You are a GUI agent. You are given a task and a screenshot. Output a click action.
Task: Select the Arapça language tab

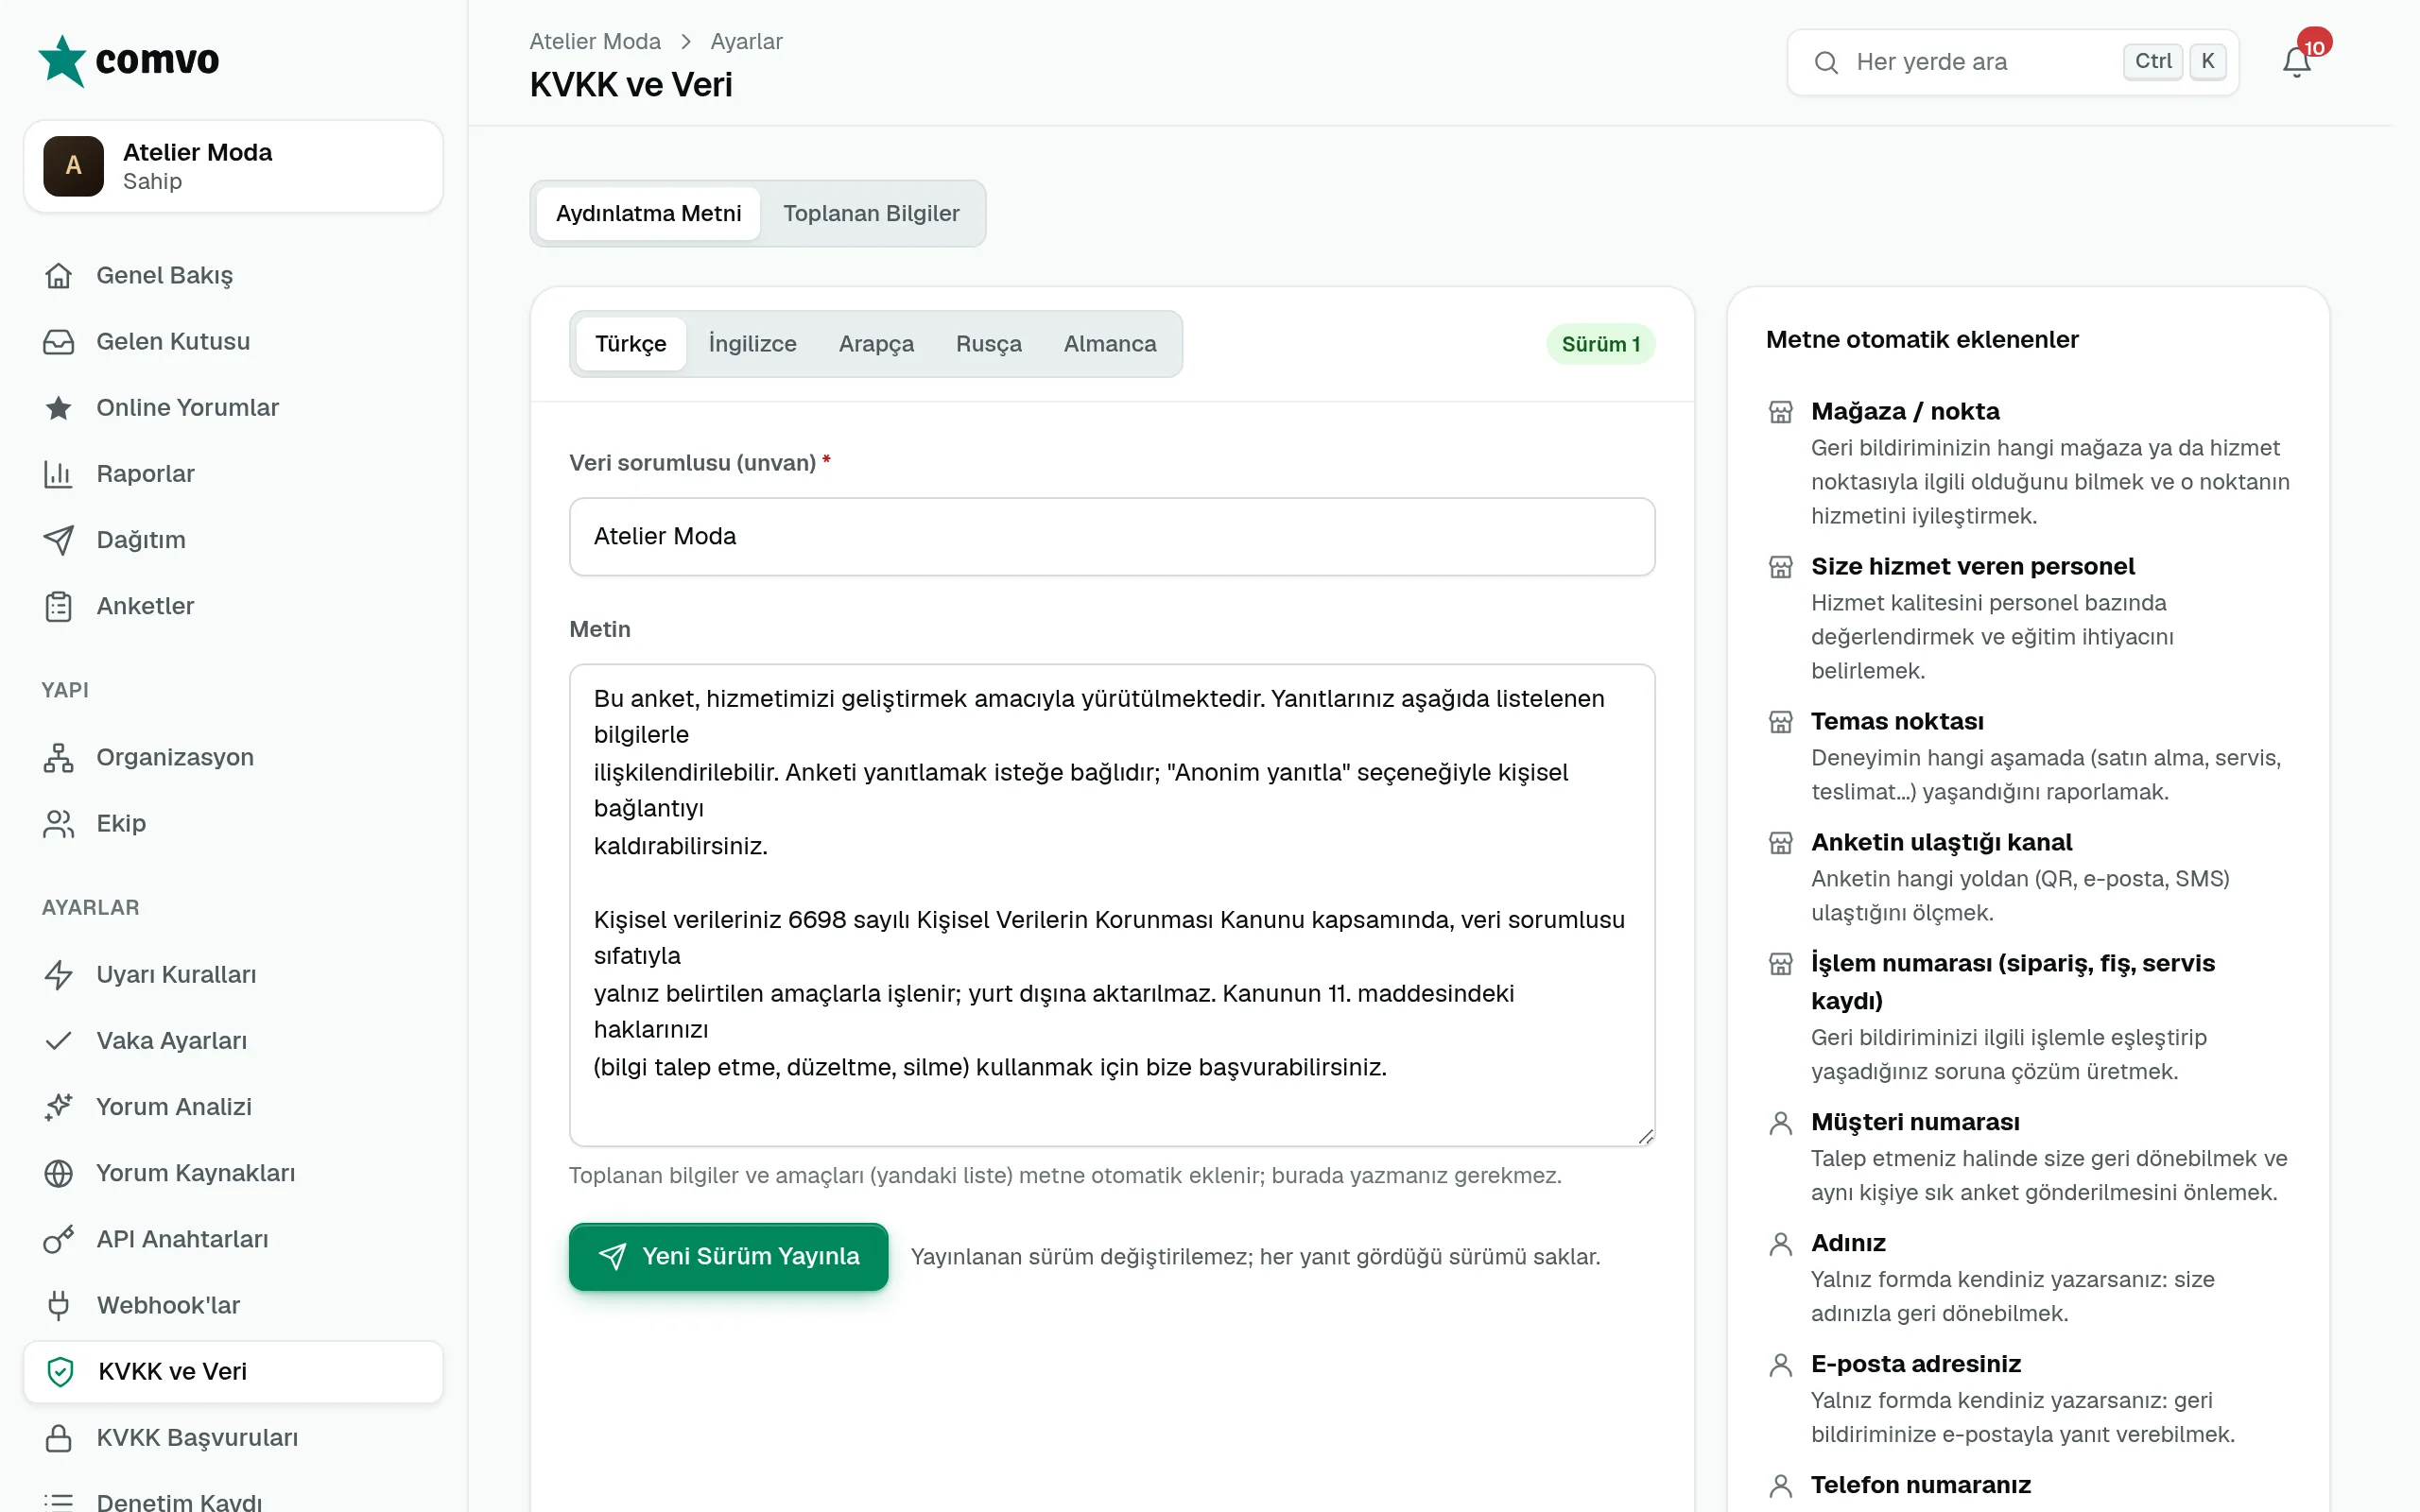[x=876, y=344]
